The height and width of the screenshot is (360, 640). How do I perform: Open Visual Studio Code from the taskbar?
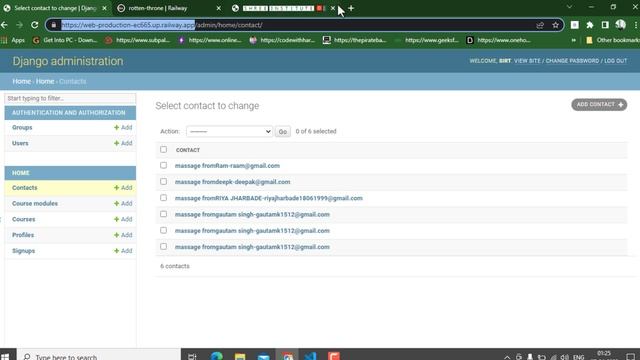pos(311,356)
